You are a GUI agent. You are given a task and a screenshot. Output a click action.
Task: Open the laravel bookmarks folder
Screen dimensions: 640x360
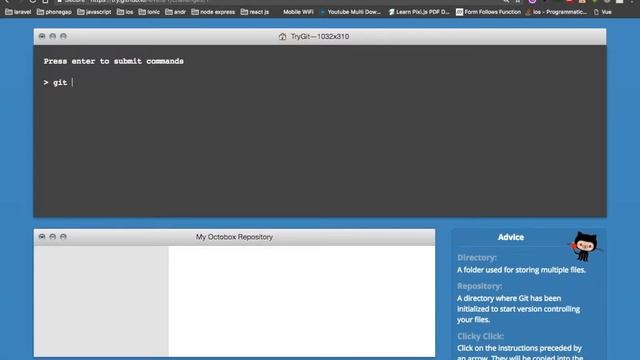pos(18,12)
